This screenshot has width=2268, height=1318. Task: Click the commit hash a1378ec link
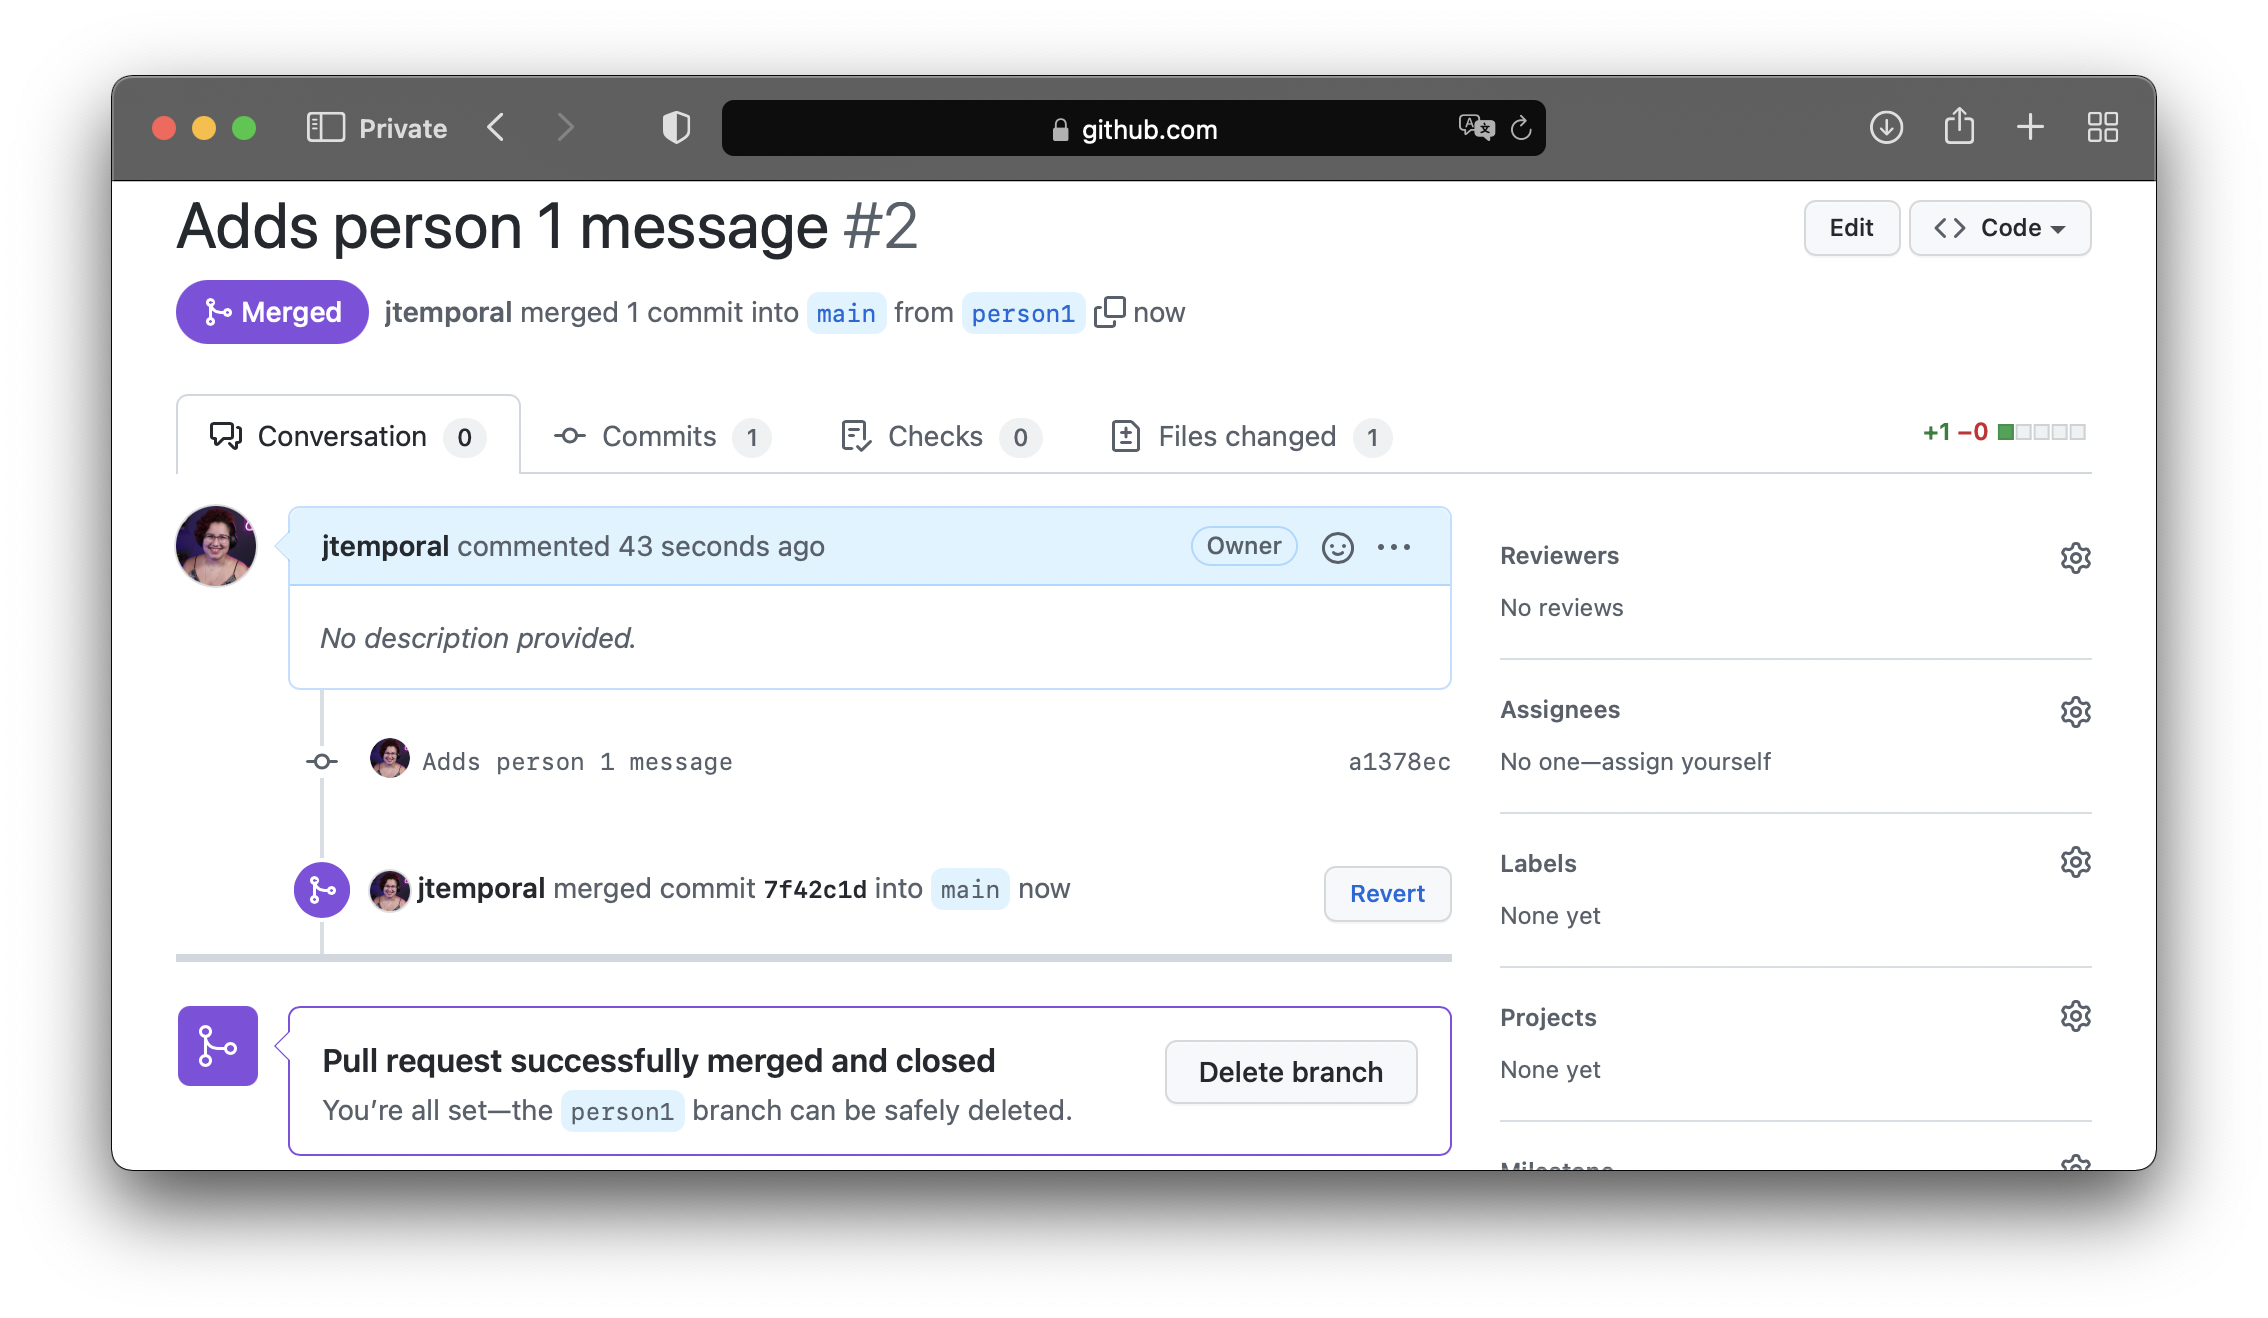pos(1398,761)
